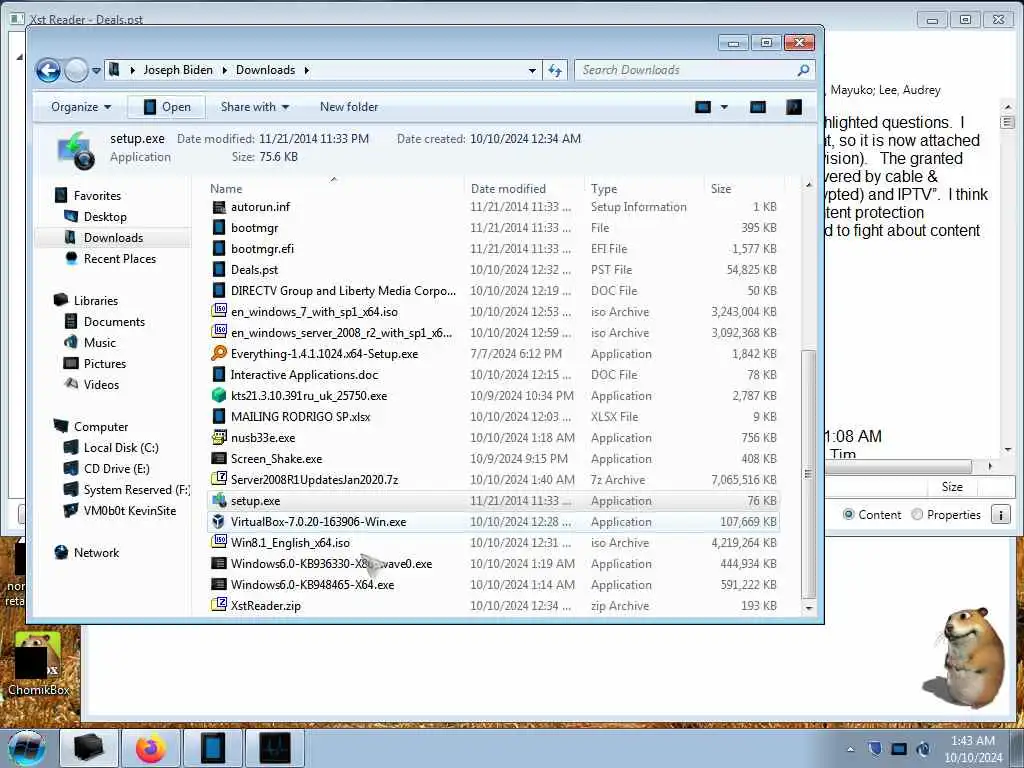This screenshot has width=1024, height=768.
Task: Select the XstReader.zip file icon
Action: (219, 605)
